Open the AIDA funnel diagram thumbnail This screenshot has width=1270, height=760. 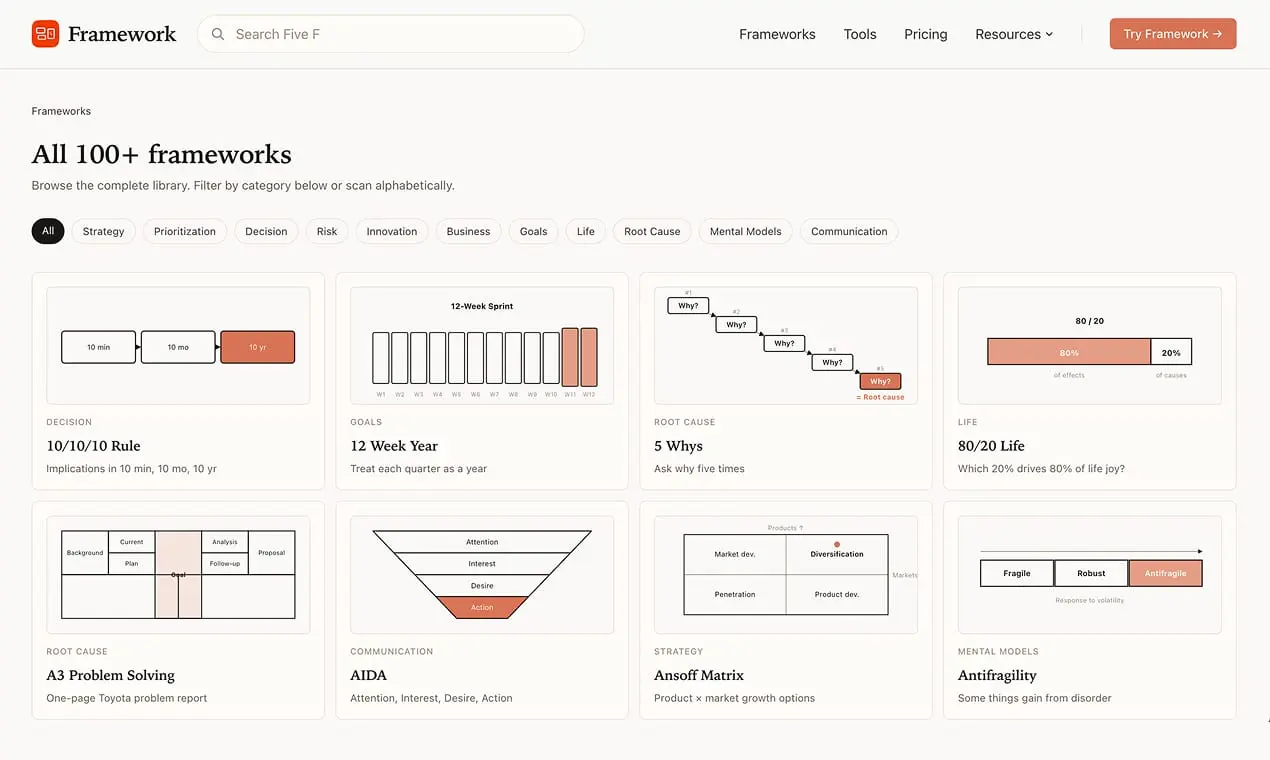point(482,575)
